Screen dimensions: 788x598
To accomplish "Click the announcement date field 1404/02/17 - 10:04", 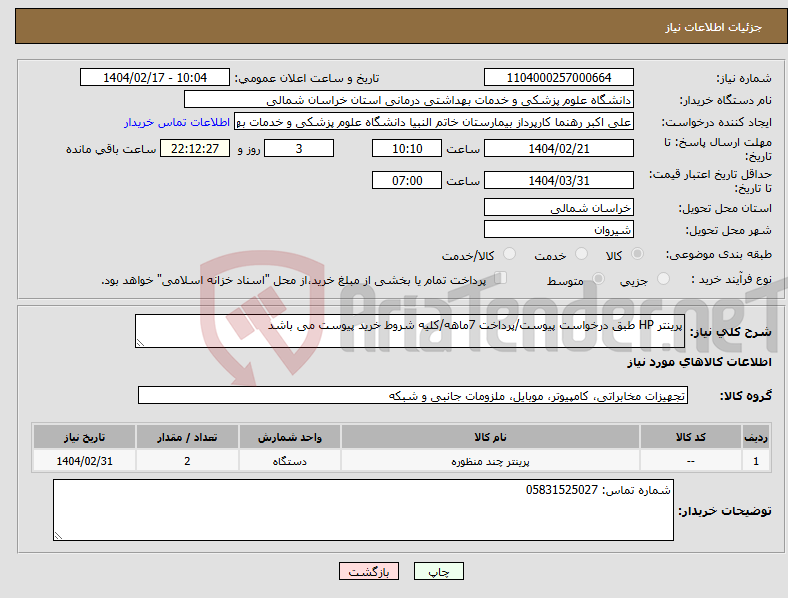I will 155,77.
